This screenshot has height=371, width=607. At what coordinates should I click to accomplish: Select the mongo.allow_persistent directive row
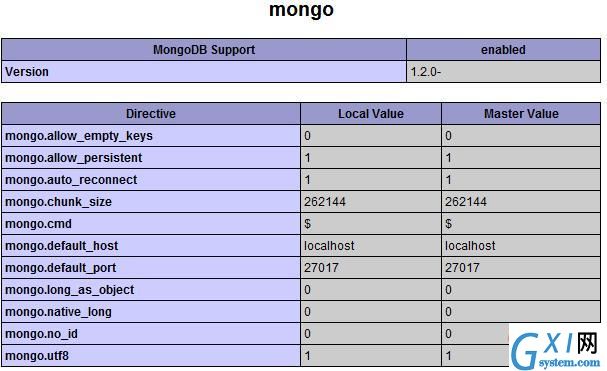(301, 158)
